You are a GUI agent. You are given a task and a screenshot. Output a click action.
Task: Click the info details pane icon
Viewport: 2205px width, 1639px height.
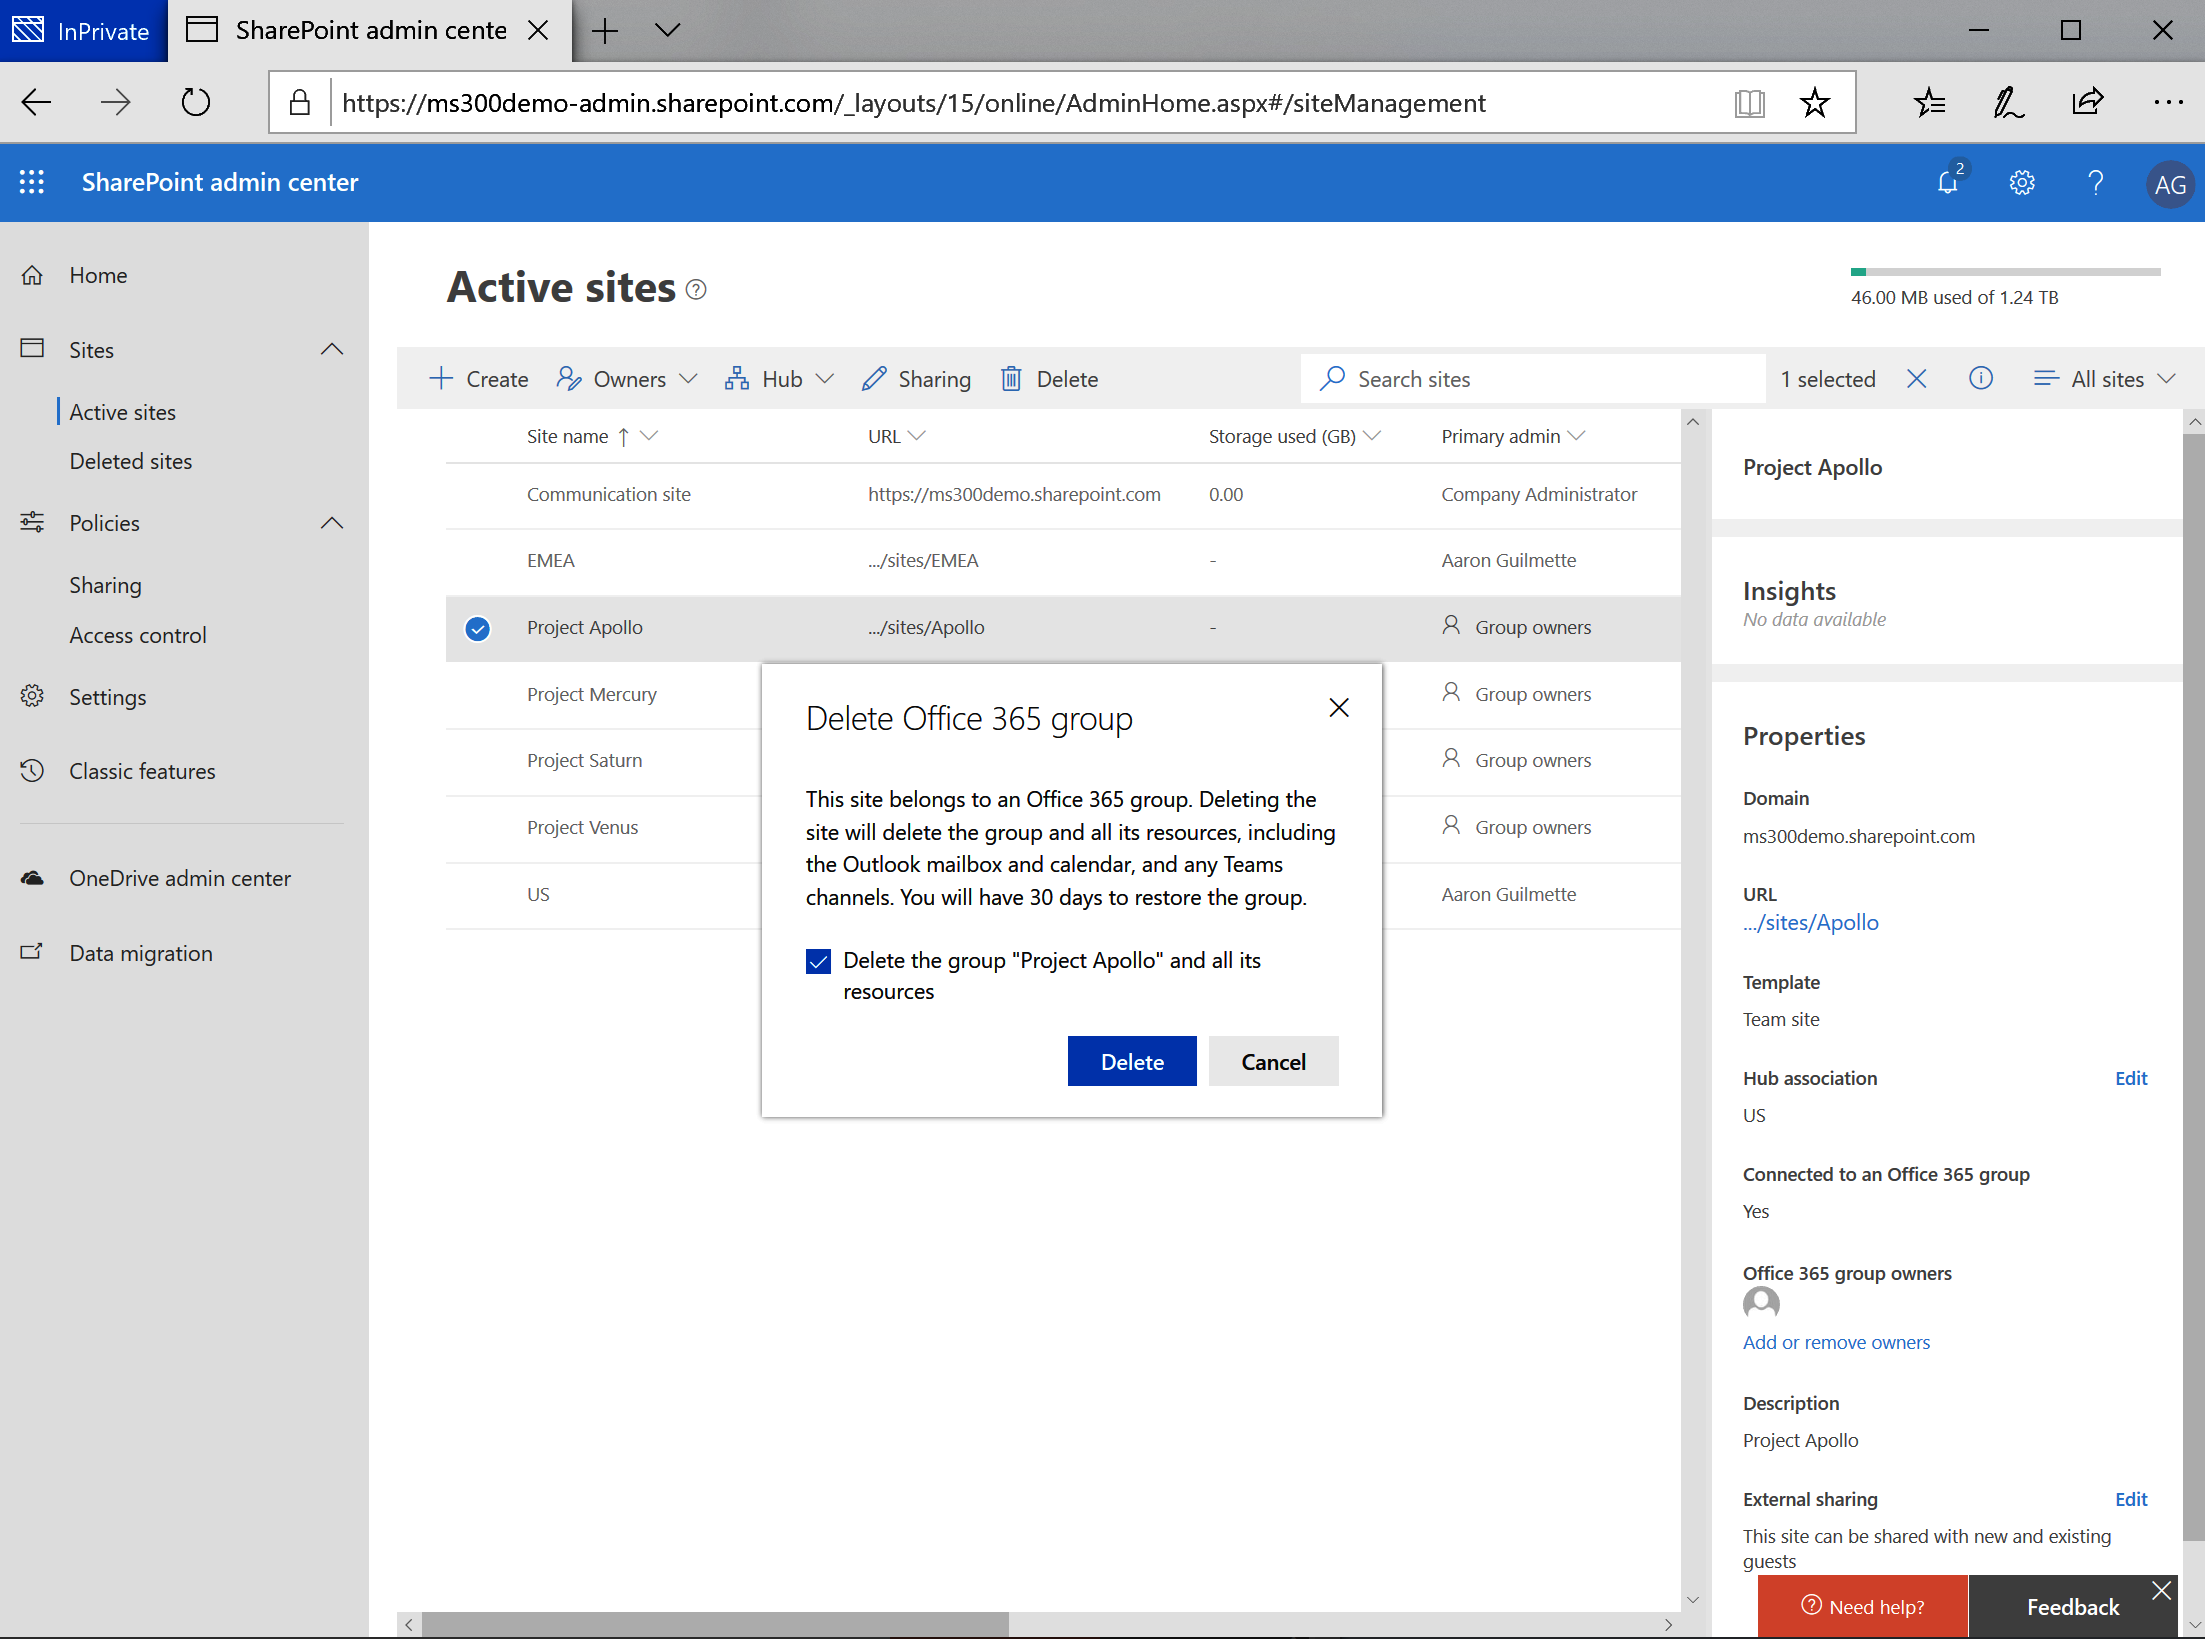coord(1980,378)
